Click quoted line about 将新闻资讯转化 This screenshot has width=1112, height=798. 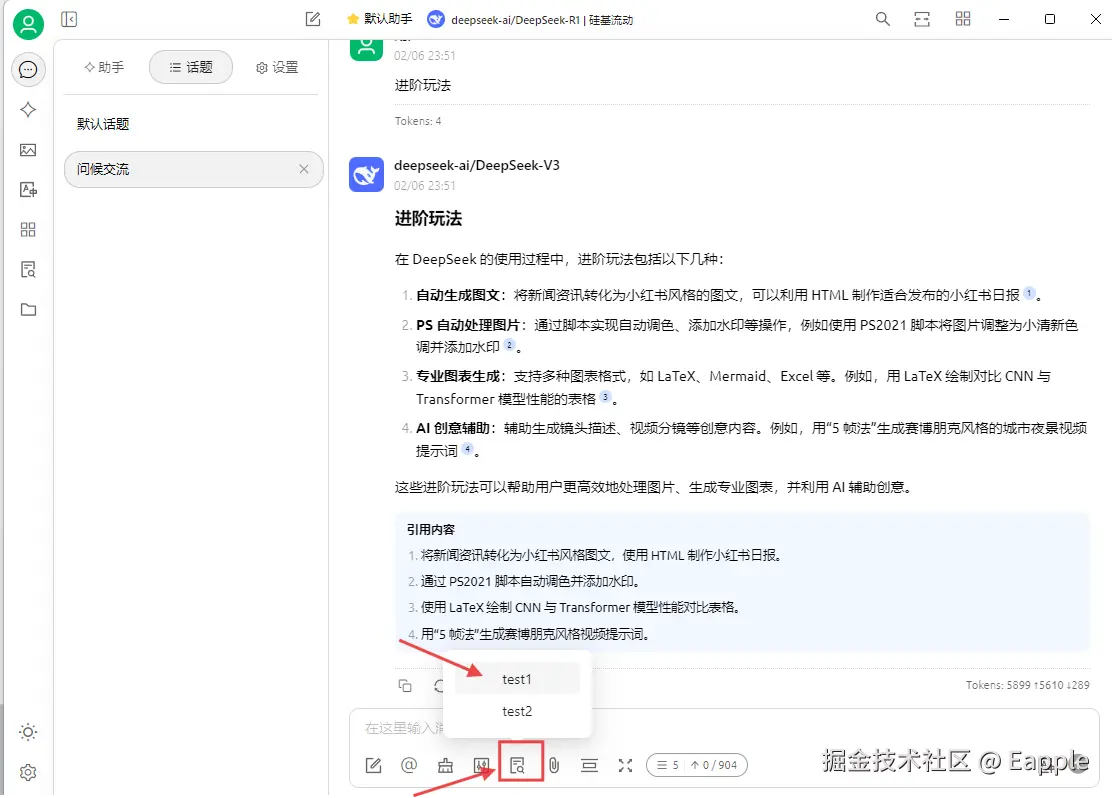pyautogui.click(x=600, y=555)
